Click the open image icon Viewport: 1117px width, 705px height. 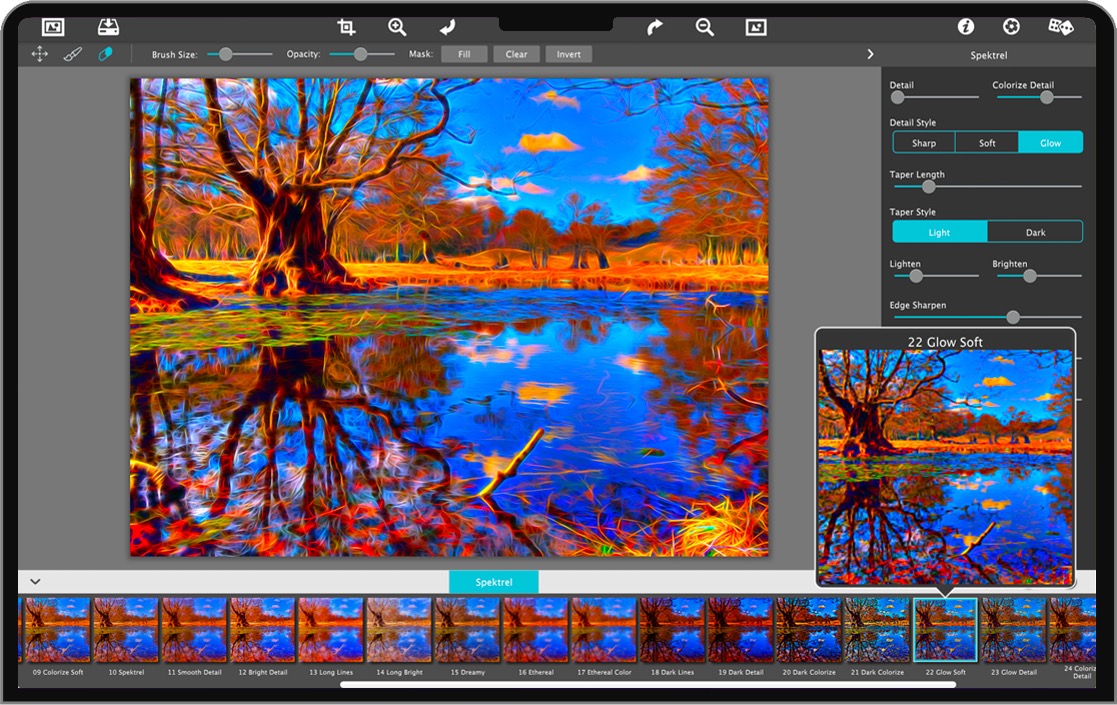pos(53,27)
